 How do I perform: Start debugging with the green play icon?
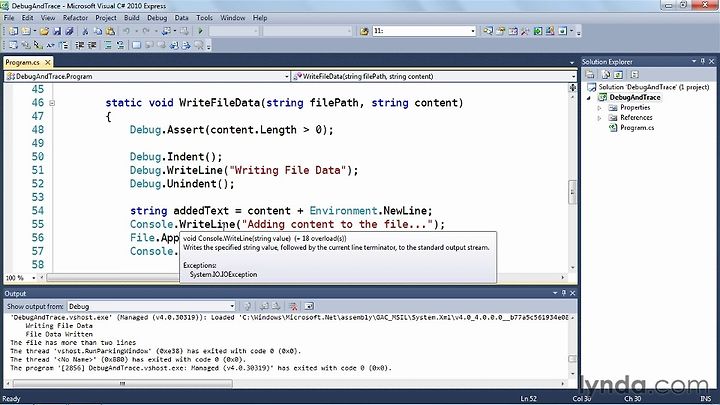tap(200, 31)
